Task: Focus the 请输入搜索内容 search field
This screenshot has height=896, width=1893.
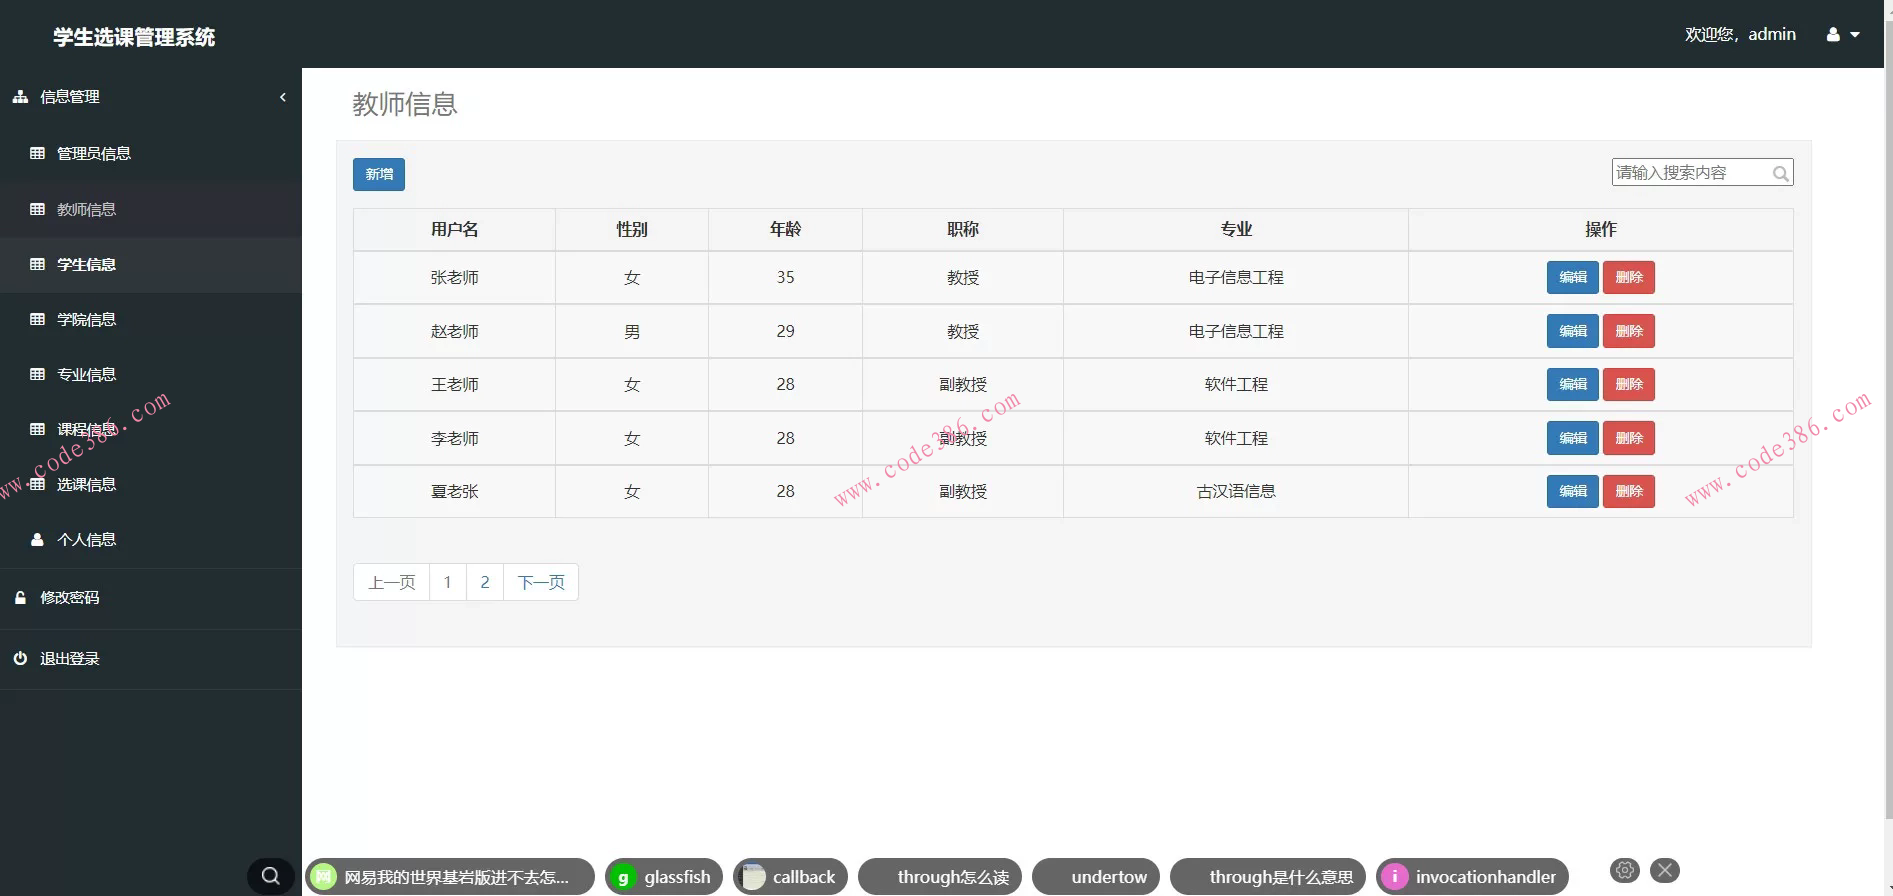Action: 1690,173
